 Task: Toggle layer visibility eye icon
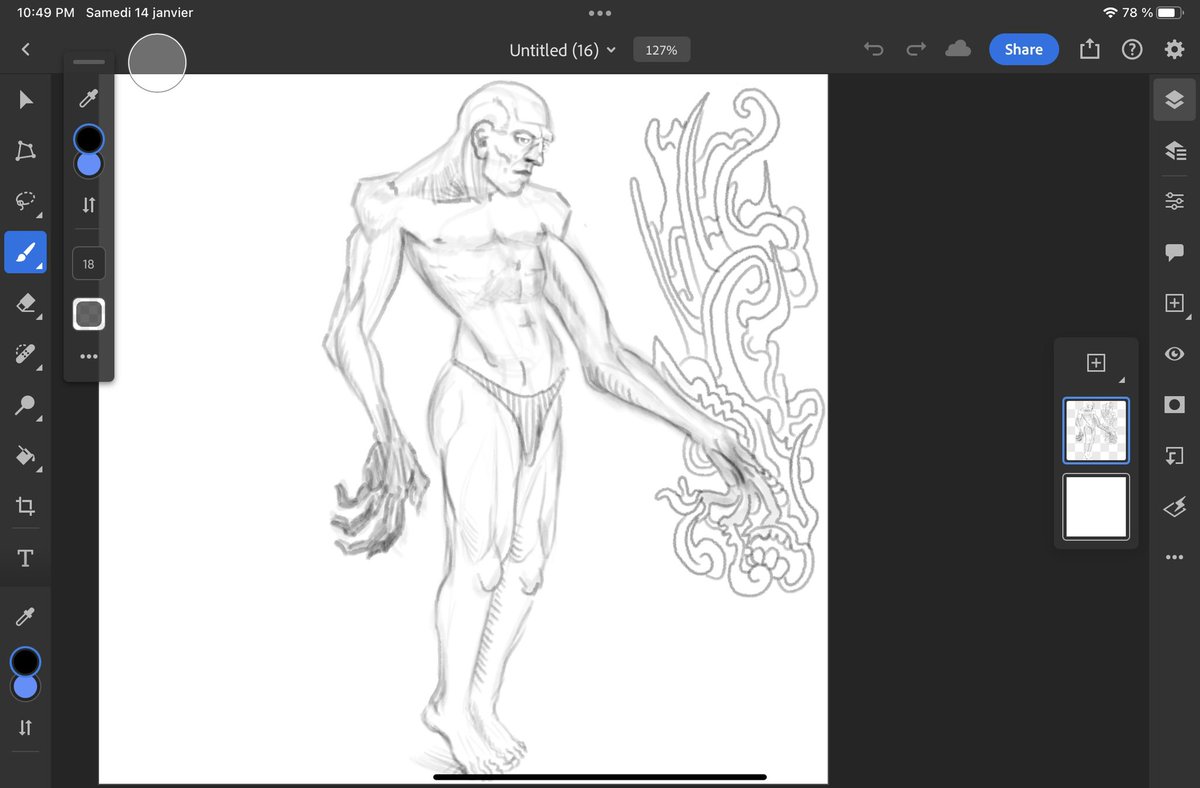point(1174,354)
